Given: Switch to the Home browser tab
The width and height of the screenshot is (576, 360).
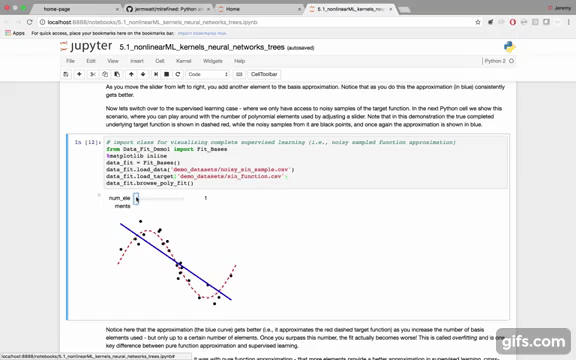Looking at the screenshot, I should (259, 9).
